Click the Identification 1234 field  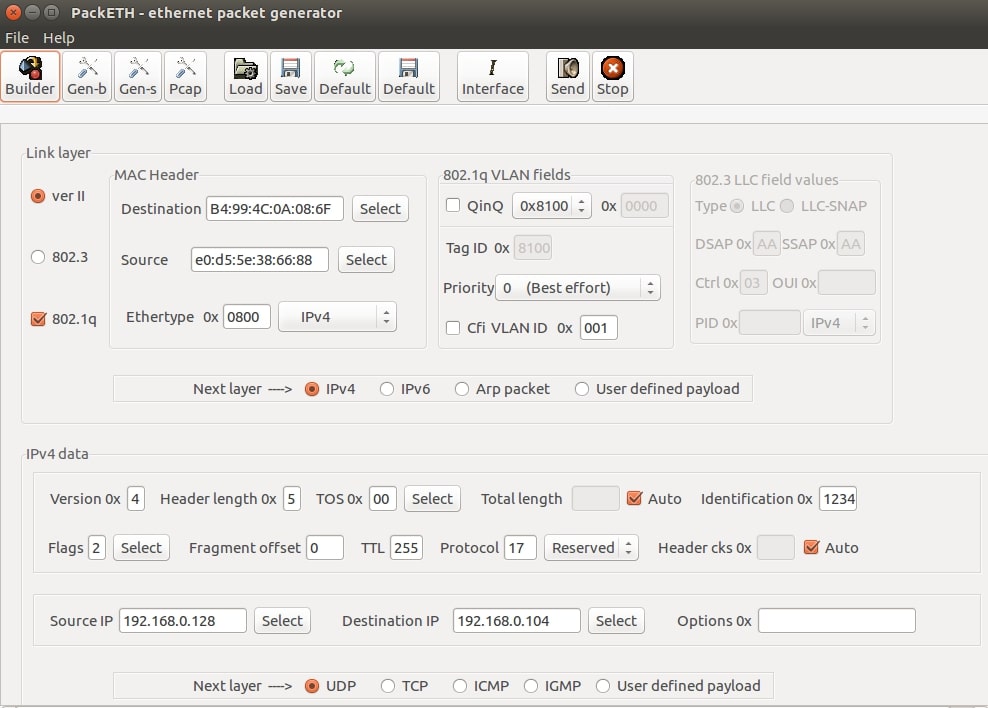click(838, 498)
